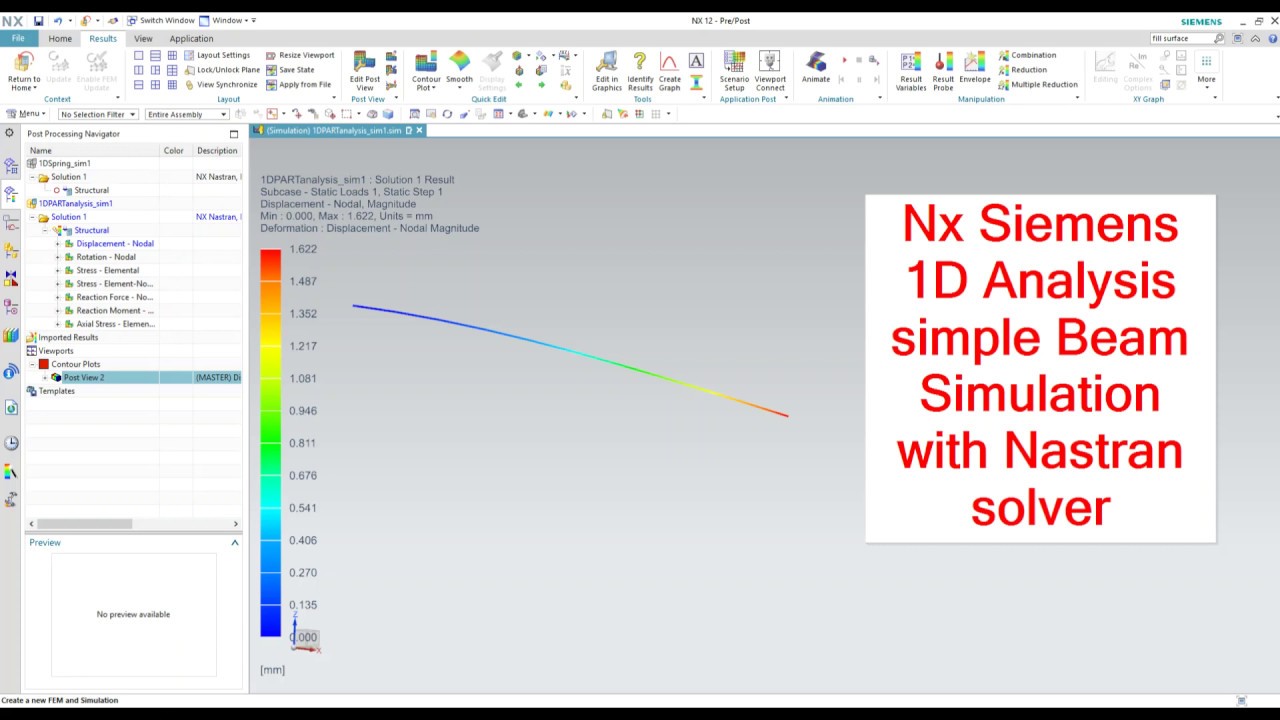Select the single viewport layout icon

click(x=139, y=55)
